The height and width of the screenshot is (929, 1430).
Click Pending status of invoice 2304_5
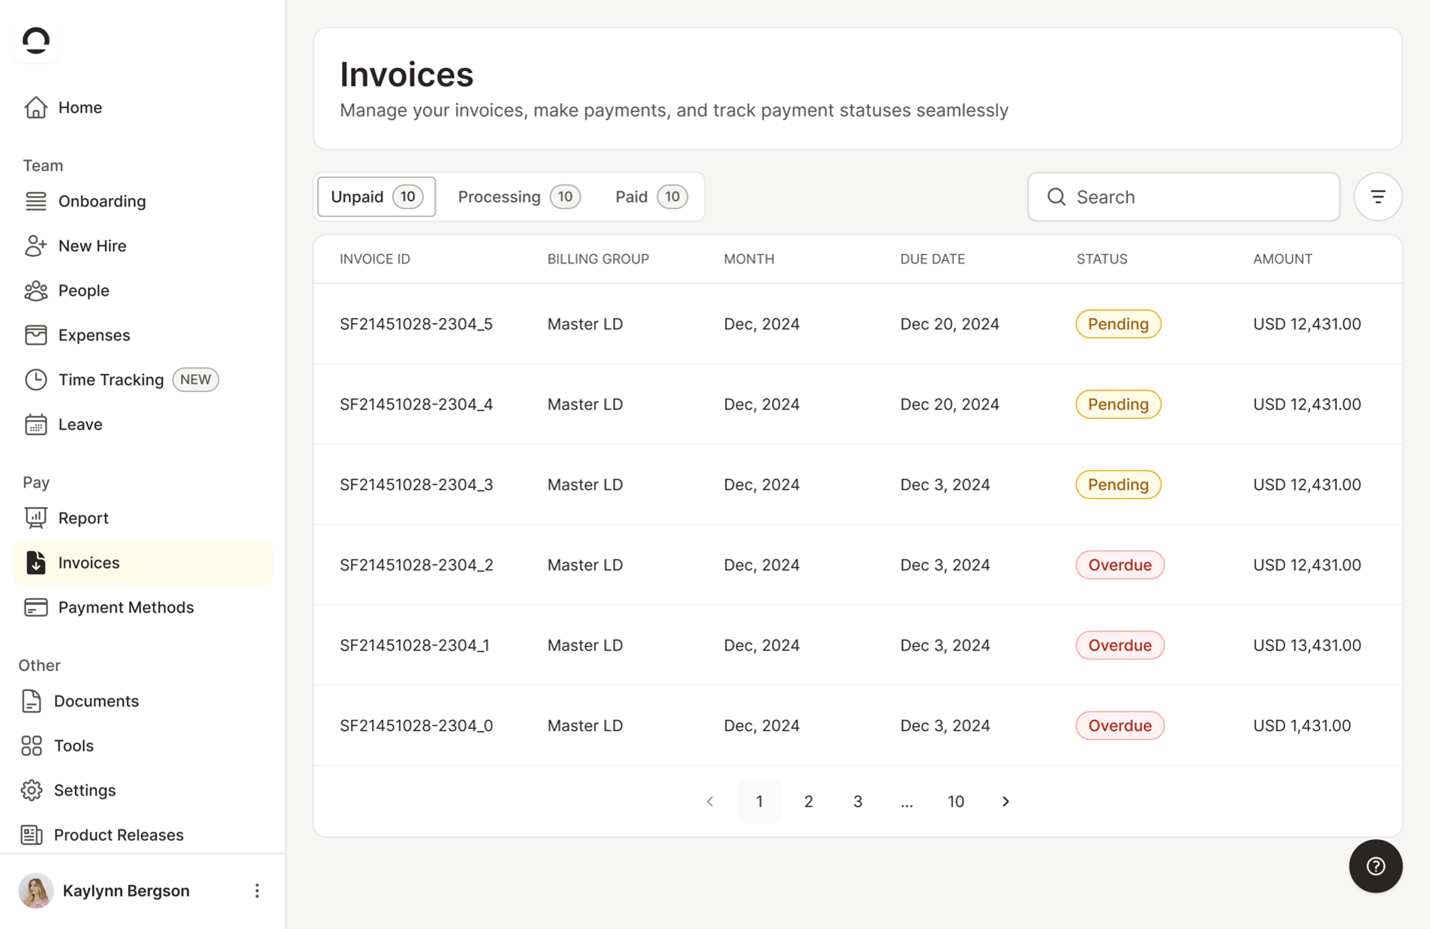1118,324
